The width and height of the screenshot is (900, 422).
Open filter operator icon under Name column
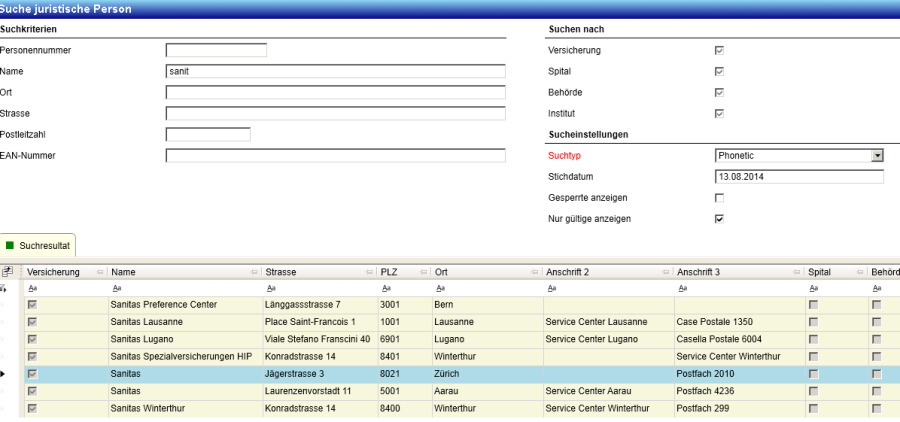click(117, 288)
